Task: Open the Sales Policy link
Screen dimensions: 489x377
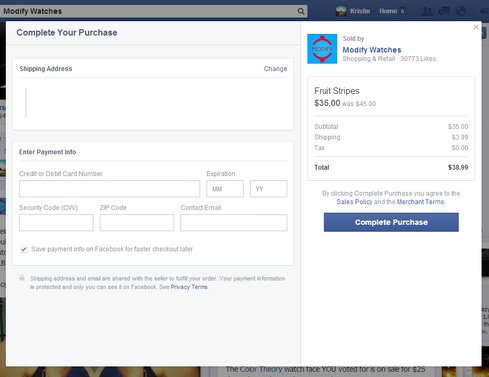Action: point(354,202)
